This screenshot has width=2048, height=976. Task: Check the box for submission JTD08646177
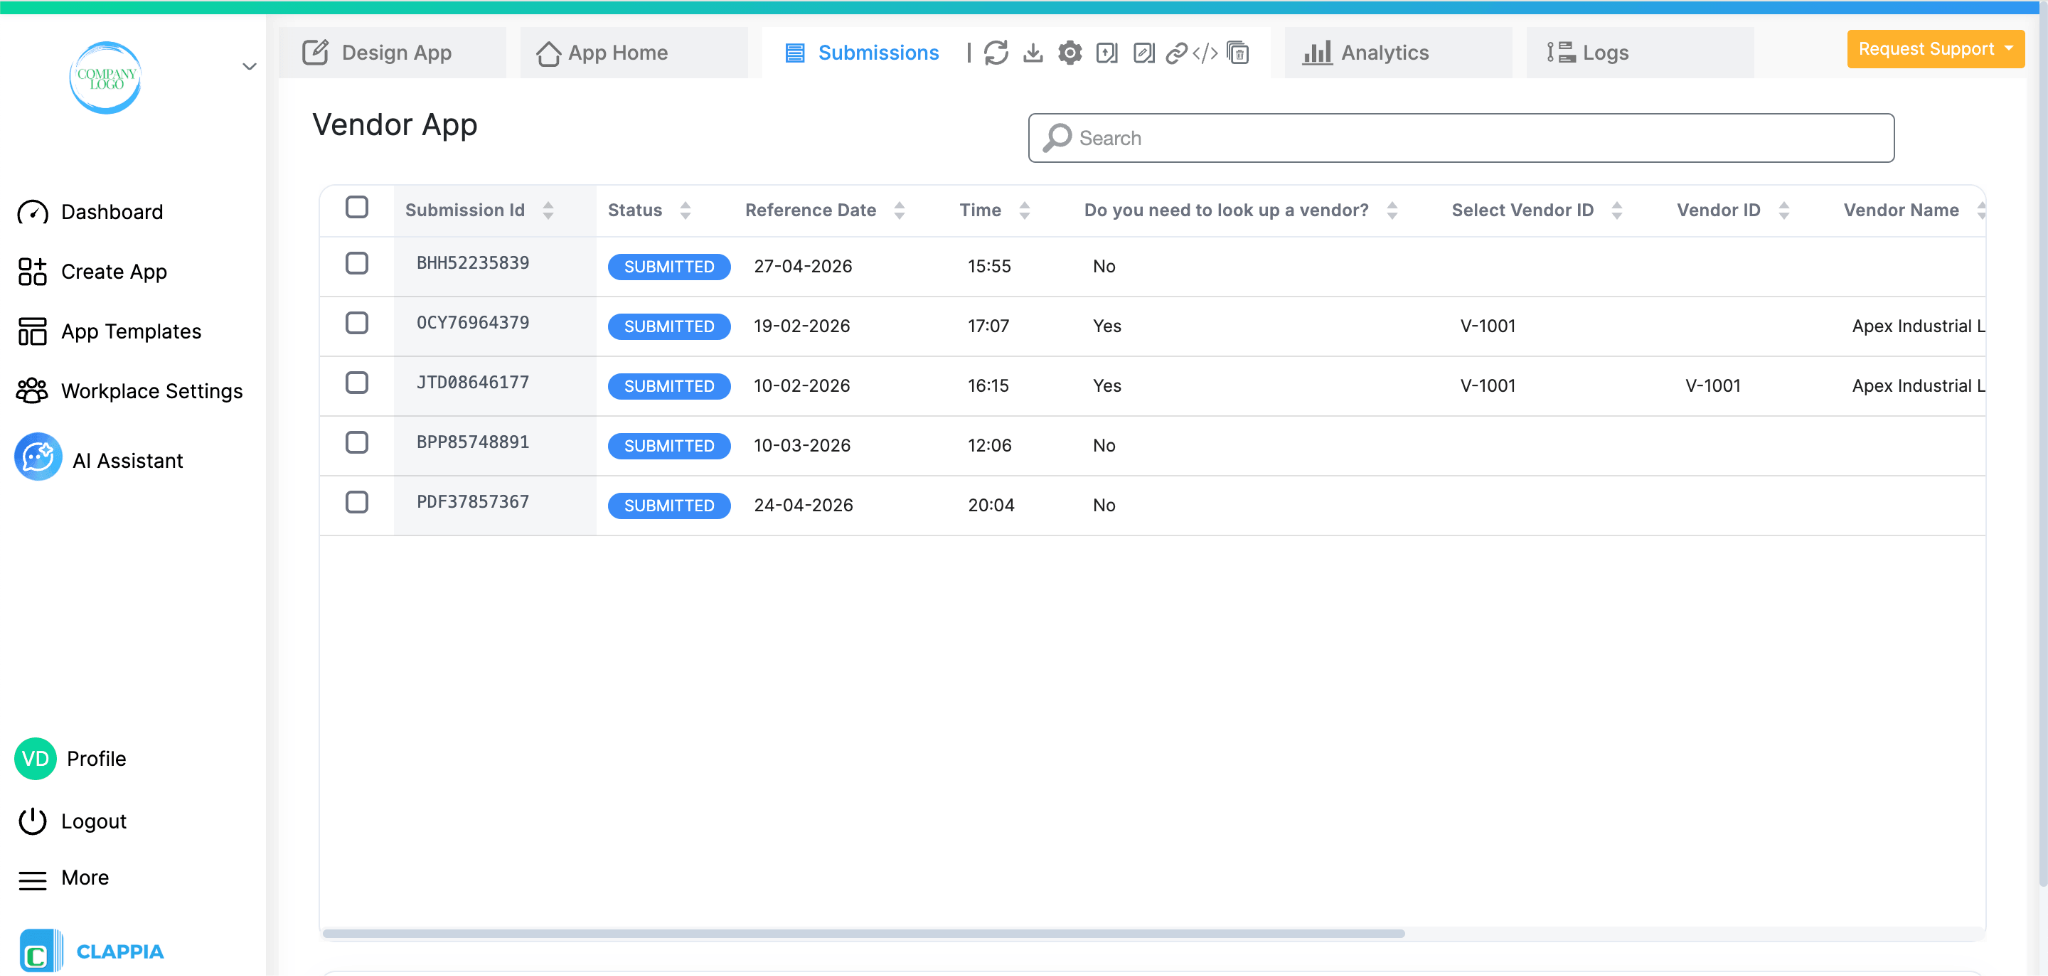[x=357, y=383]
